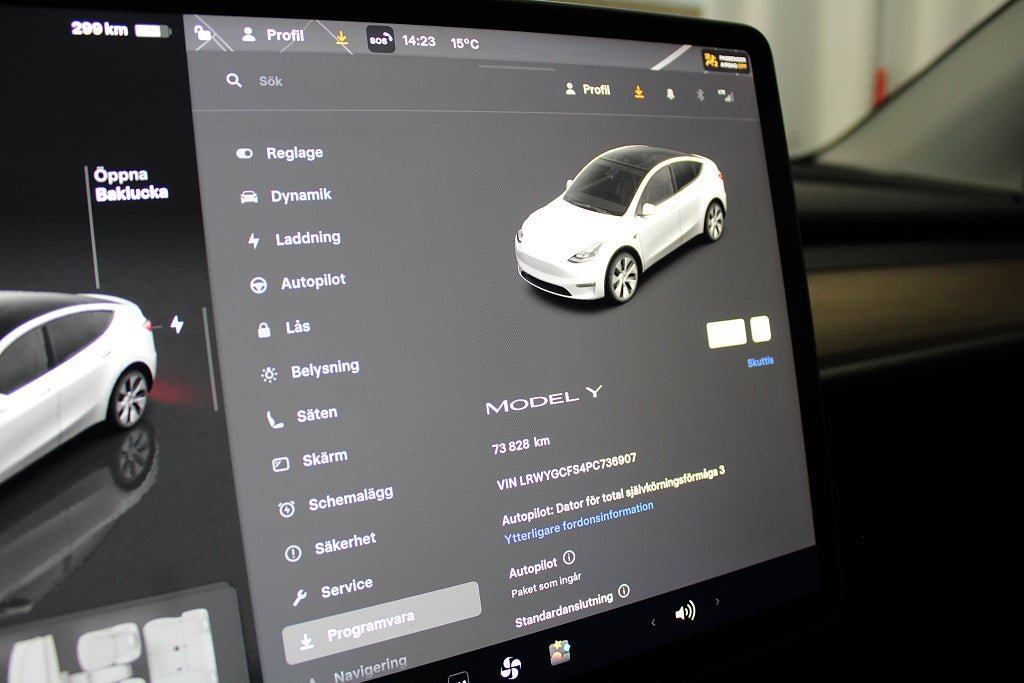Tap the speaker volume icon

(x=685, y=612)
